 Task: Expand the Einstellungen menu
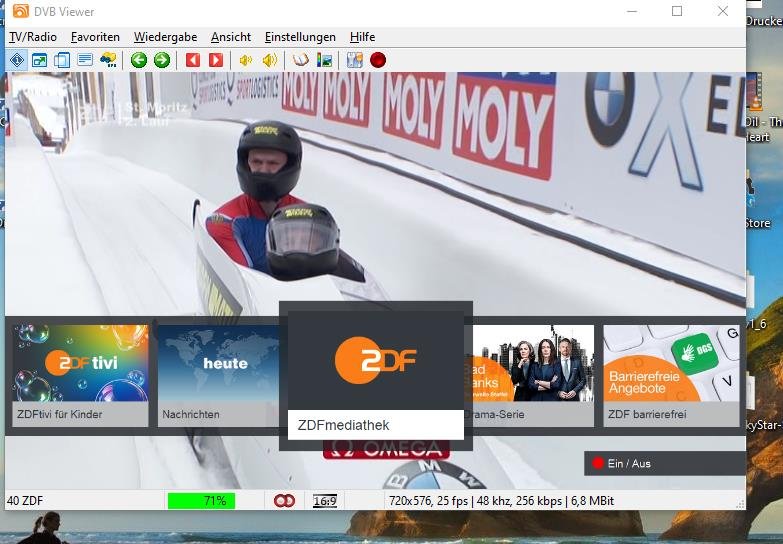tap(300, 37)
